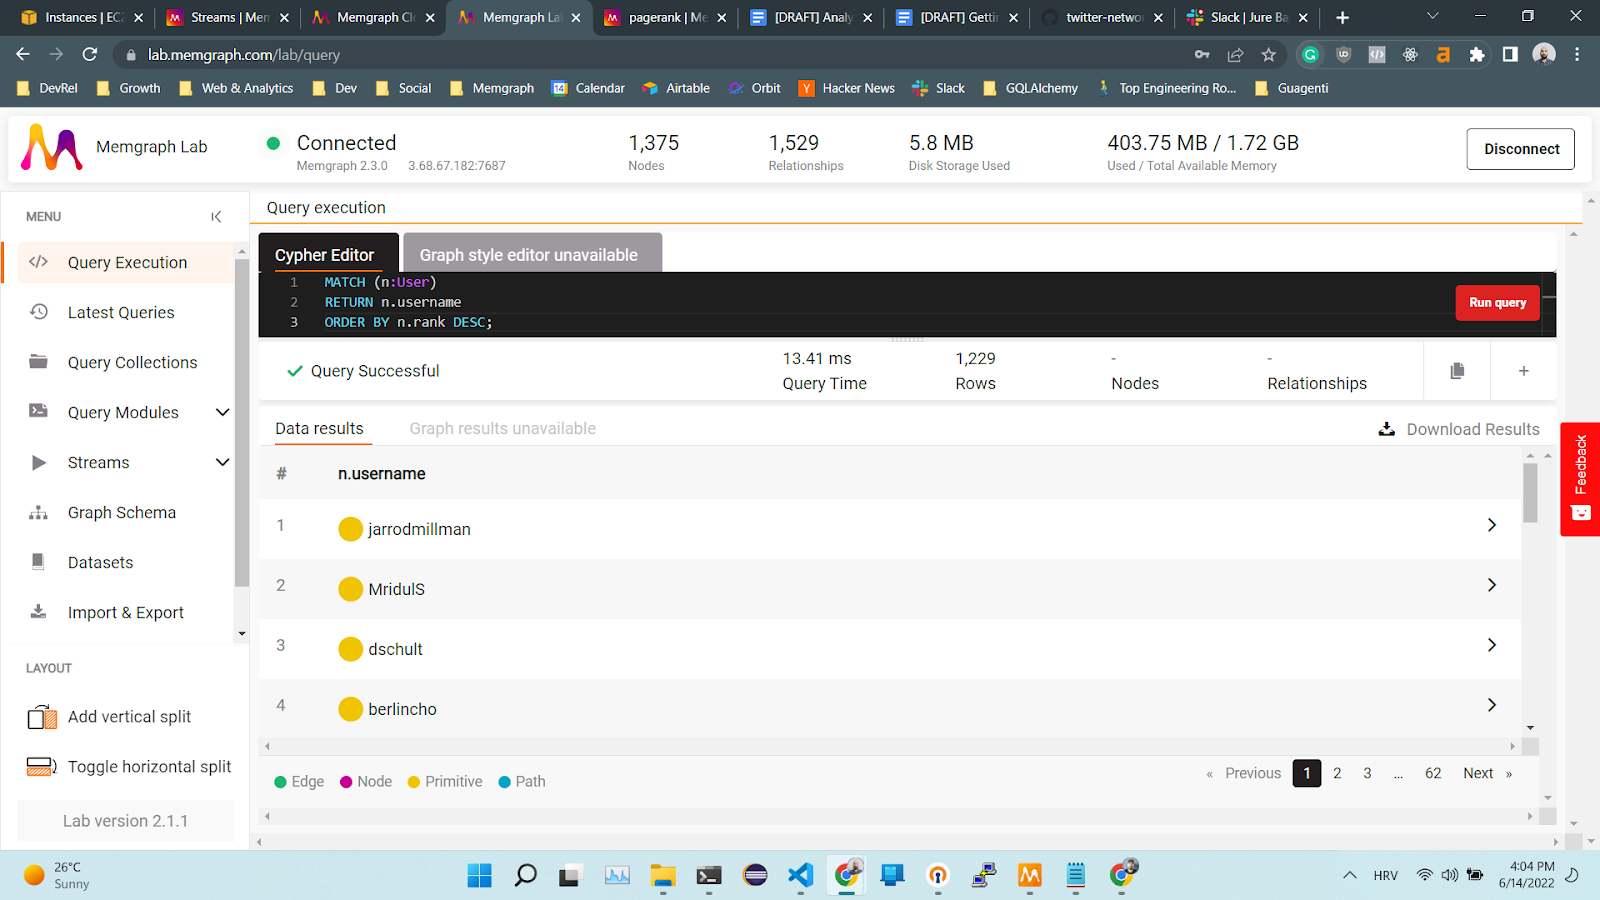This screenshot has width=1600, height=900.
Task: Expand Streams submenu chevron
Action: tap(222, 462)
